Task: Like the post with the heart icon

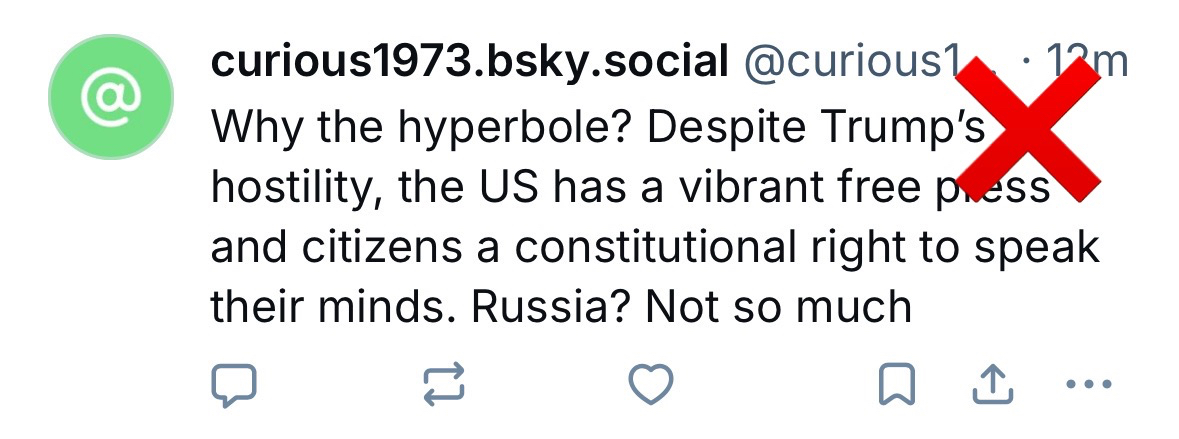Action: (650, 384)
